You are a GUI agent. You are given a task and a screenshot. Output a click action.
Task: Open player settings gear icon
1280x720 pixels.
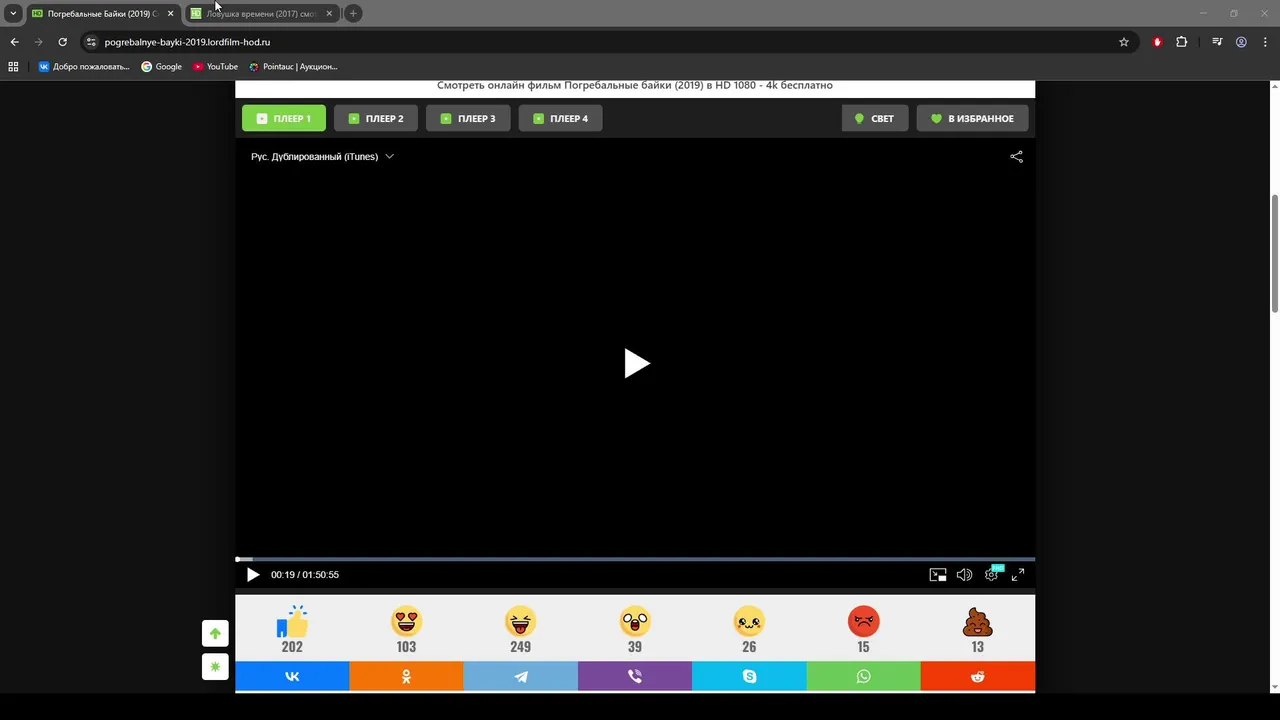point(991,575)
